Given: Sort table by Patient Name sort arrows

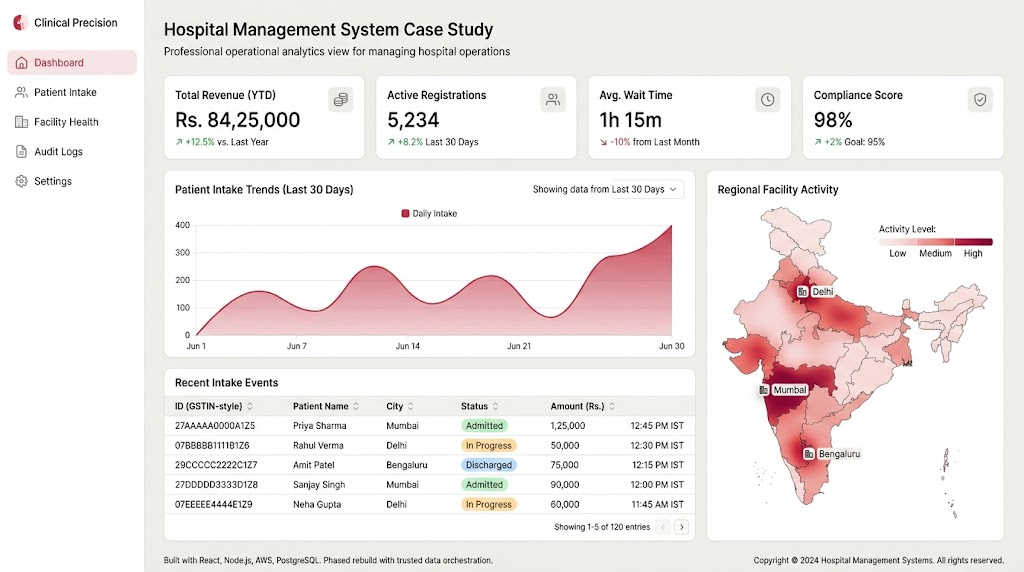Looking at the screenshot, I should (x=356, y=406).
